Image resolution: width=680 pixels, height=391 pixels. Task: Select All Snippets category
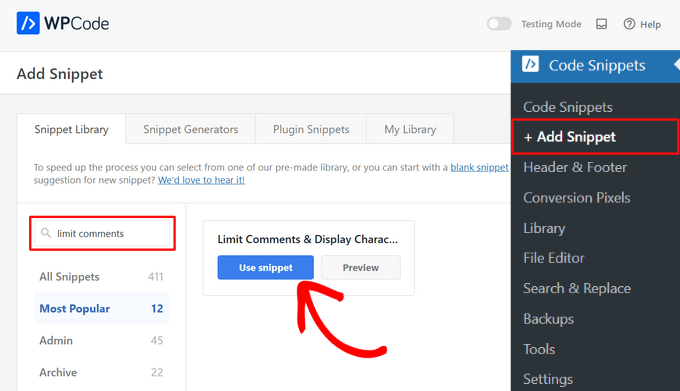click(x=101, y=277)
